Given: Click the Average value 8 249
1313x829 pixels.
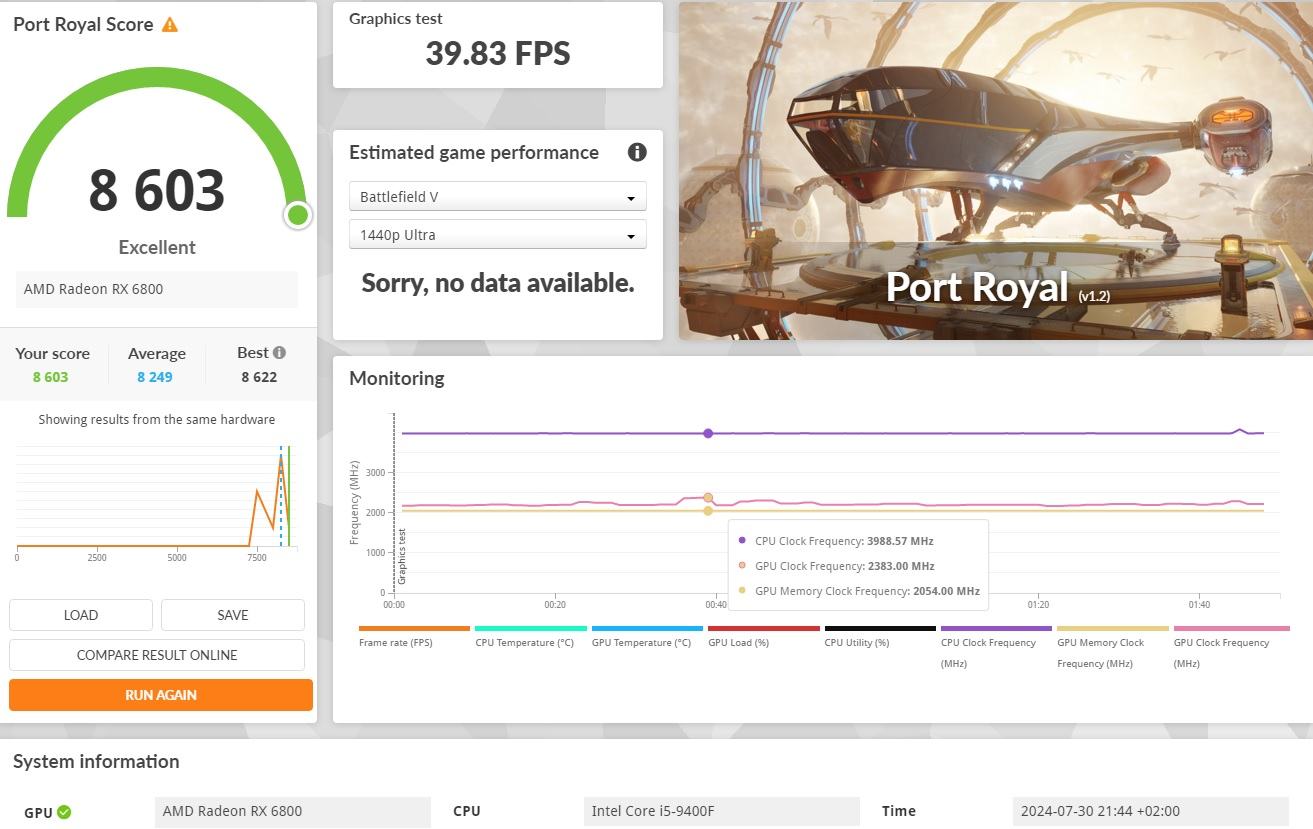Looking at the screenshot, I should (155, 377).
